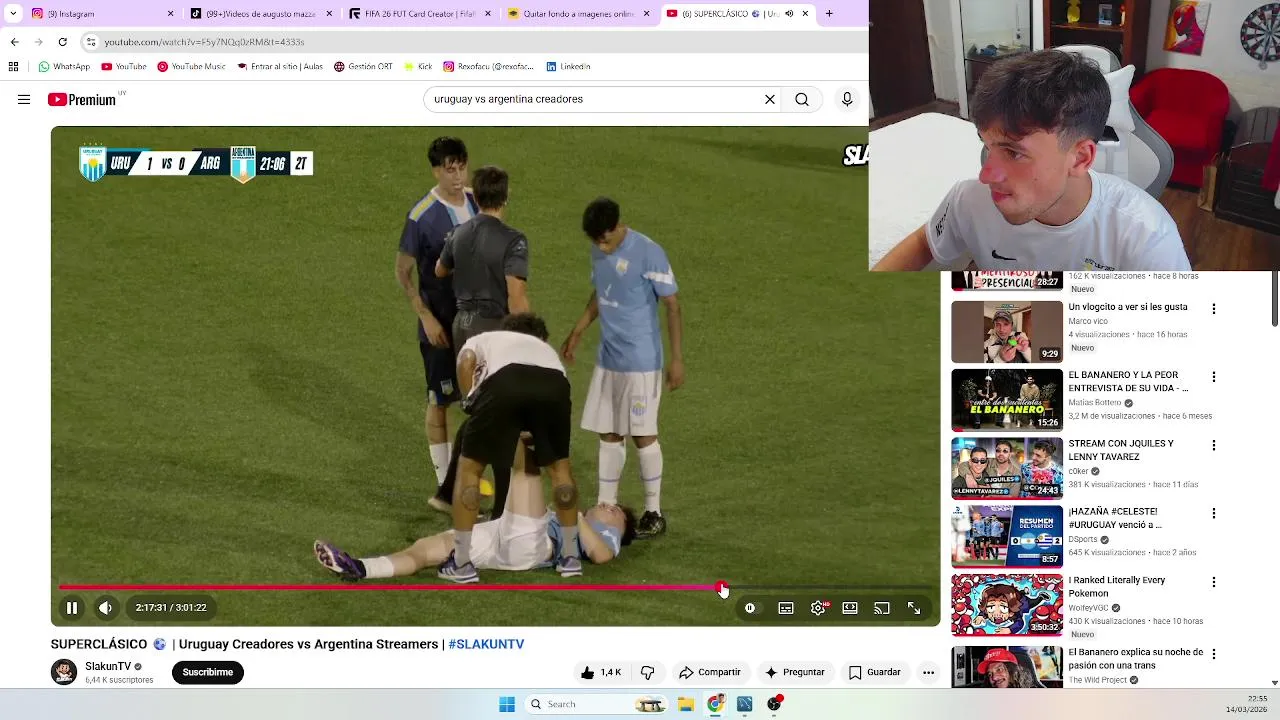This screenshot has width=1280, height=720.
Task: Click the YouTube search input field
Action: 595,99
